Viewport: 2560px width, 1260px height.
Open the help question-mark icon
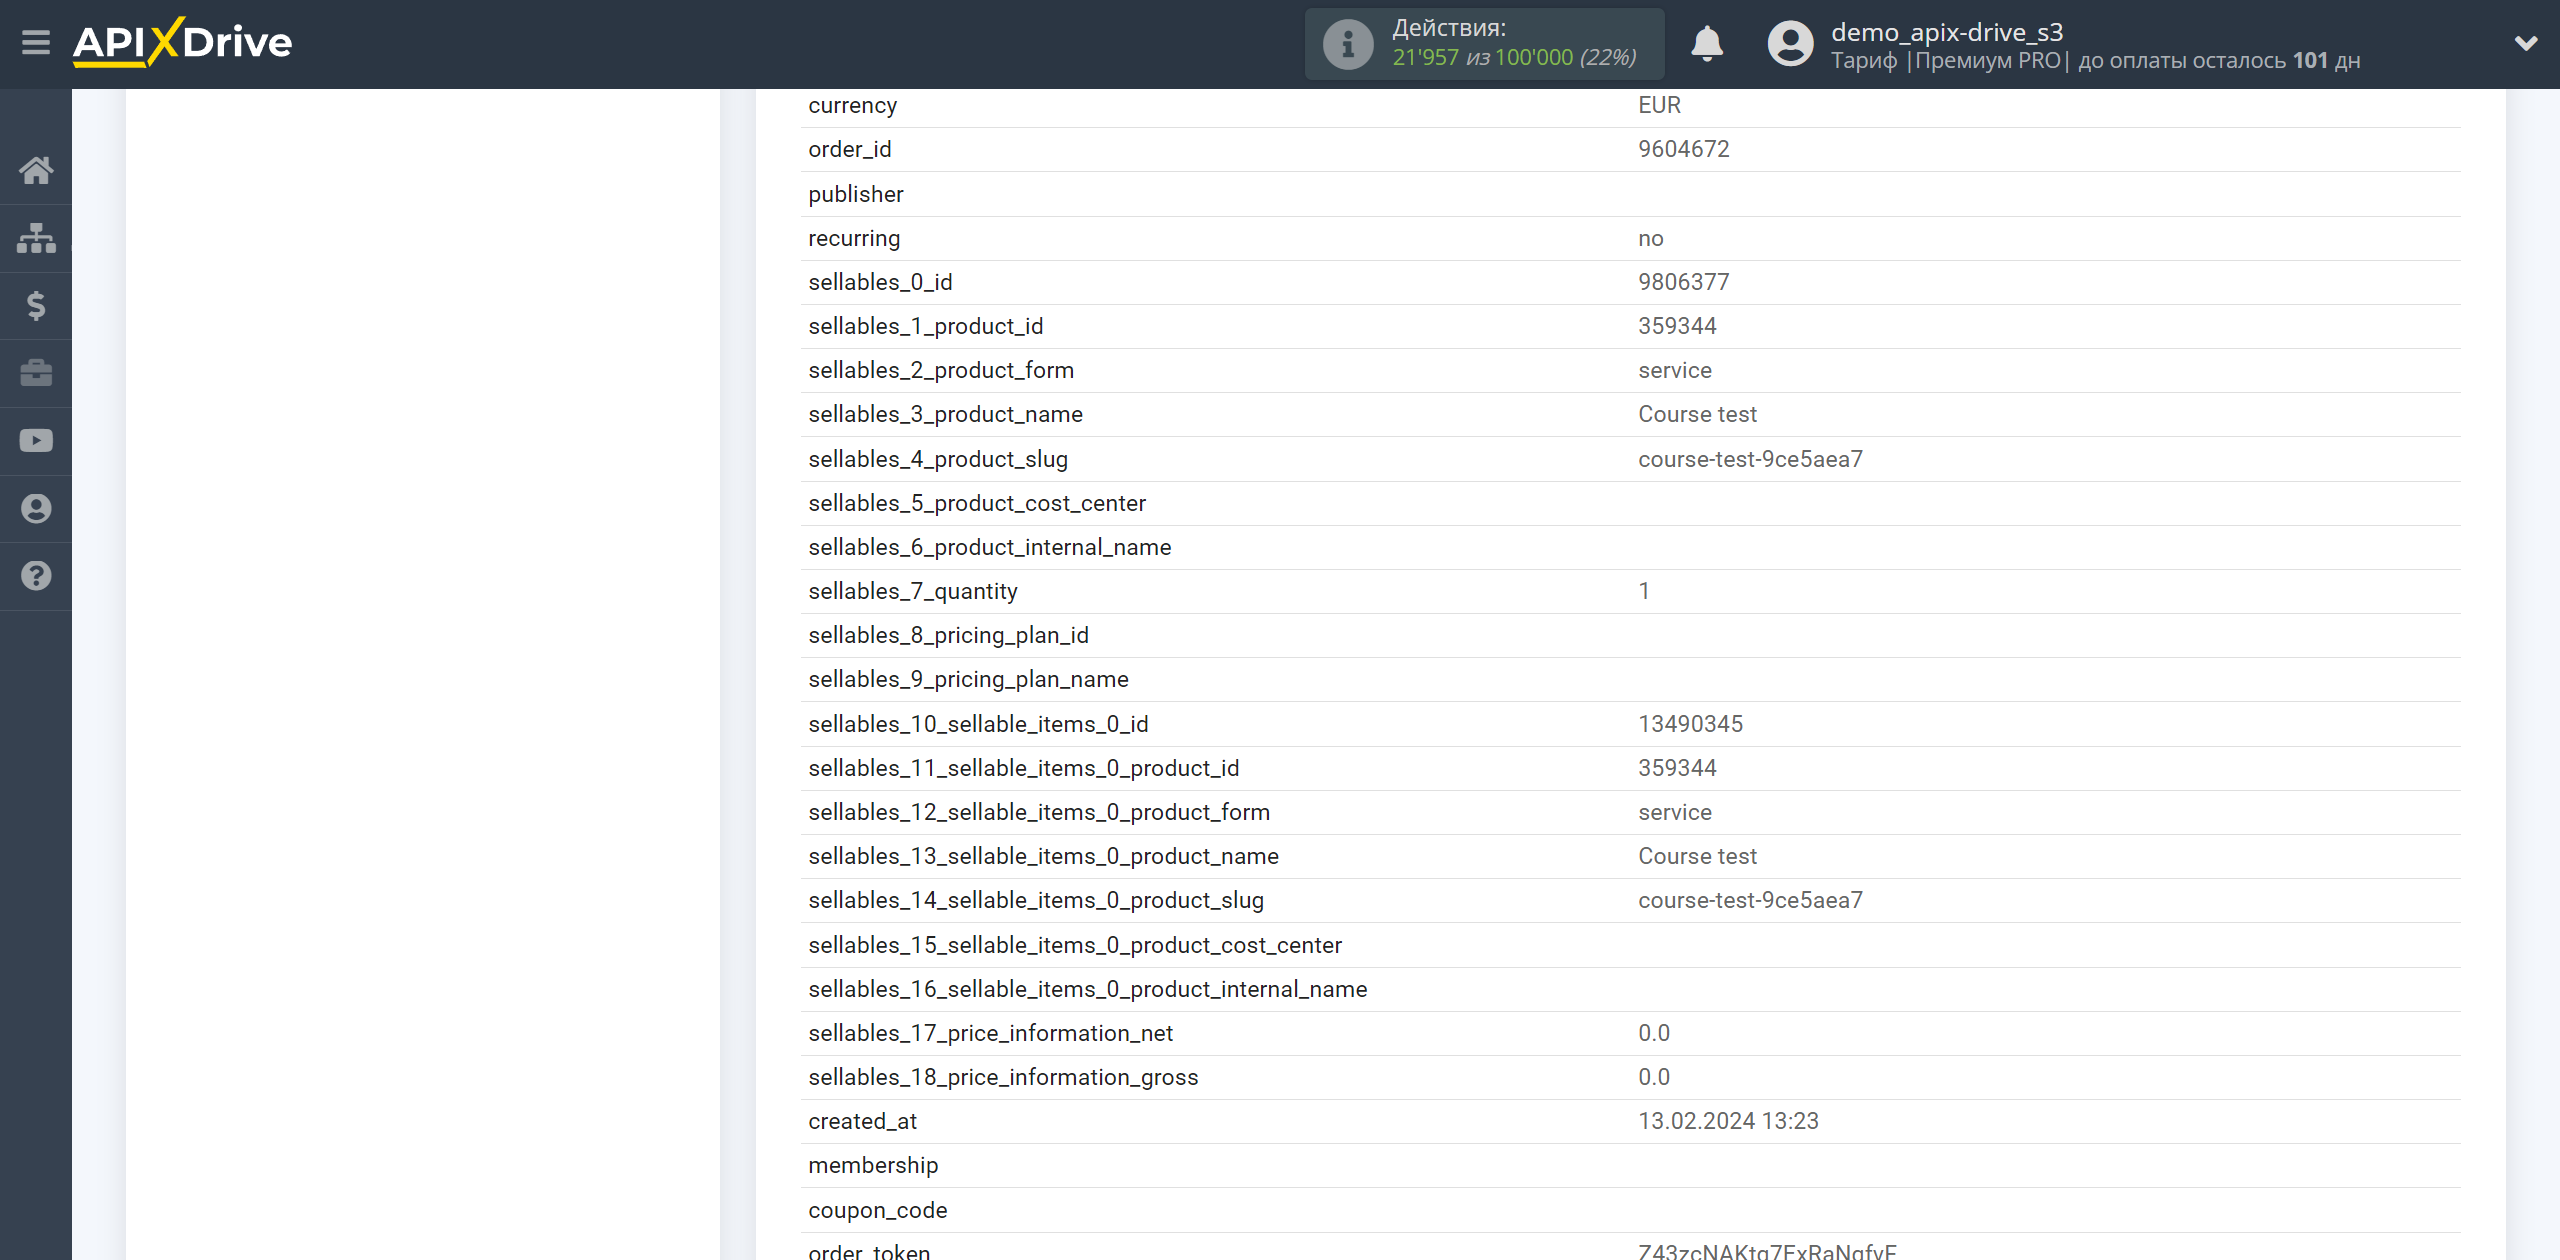point(36,576)
